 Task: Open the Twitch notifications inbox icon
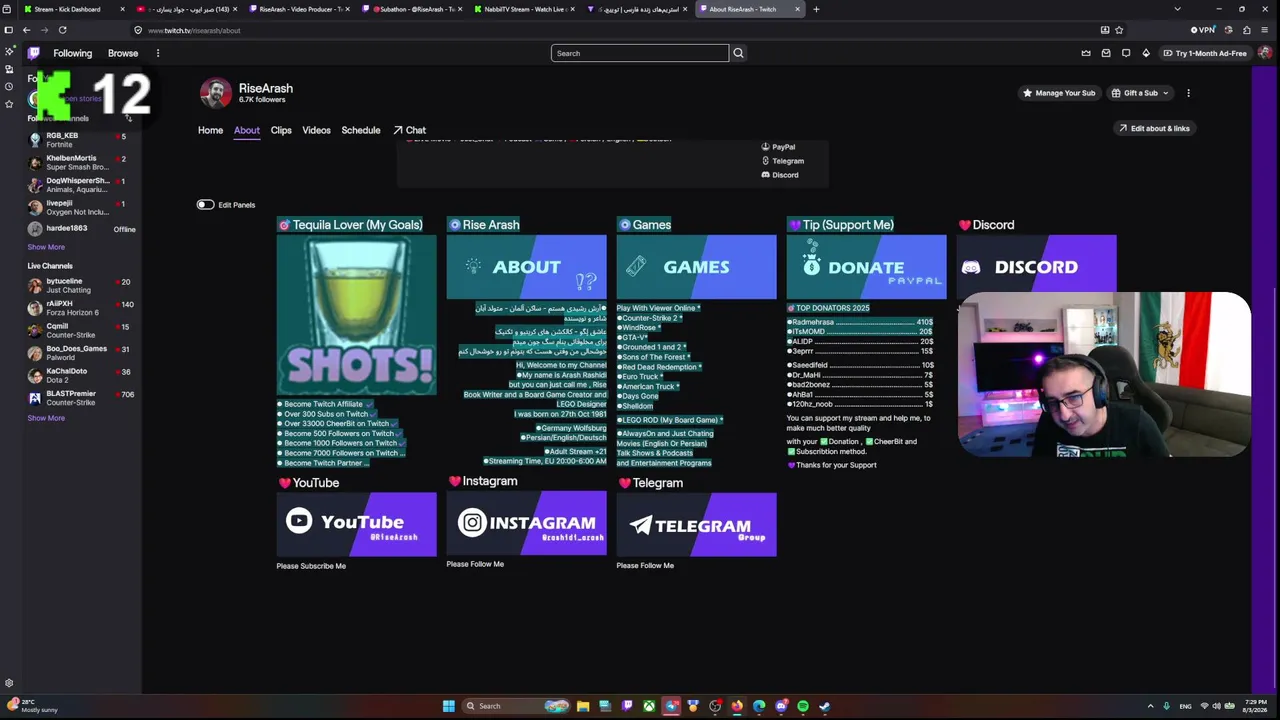pos(1106,53)
